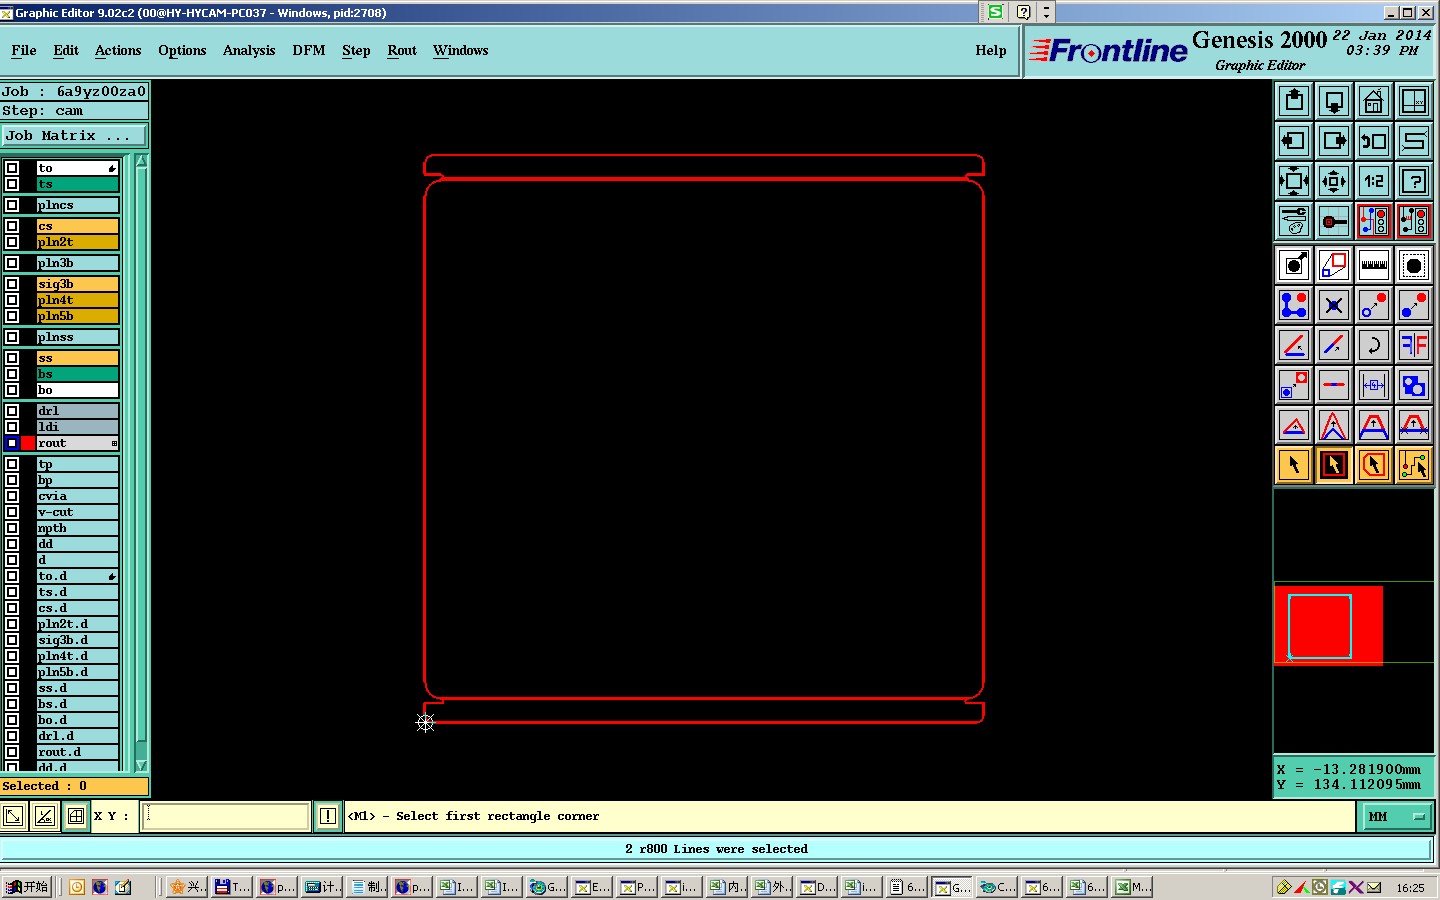1440x900 pixels.
Task: Click layer list scroll up arrow
Action: tap(141, 161)
